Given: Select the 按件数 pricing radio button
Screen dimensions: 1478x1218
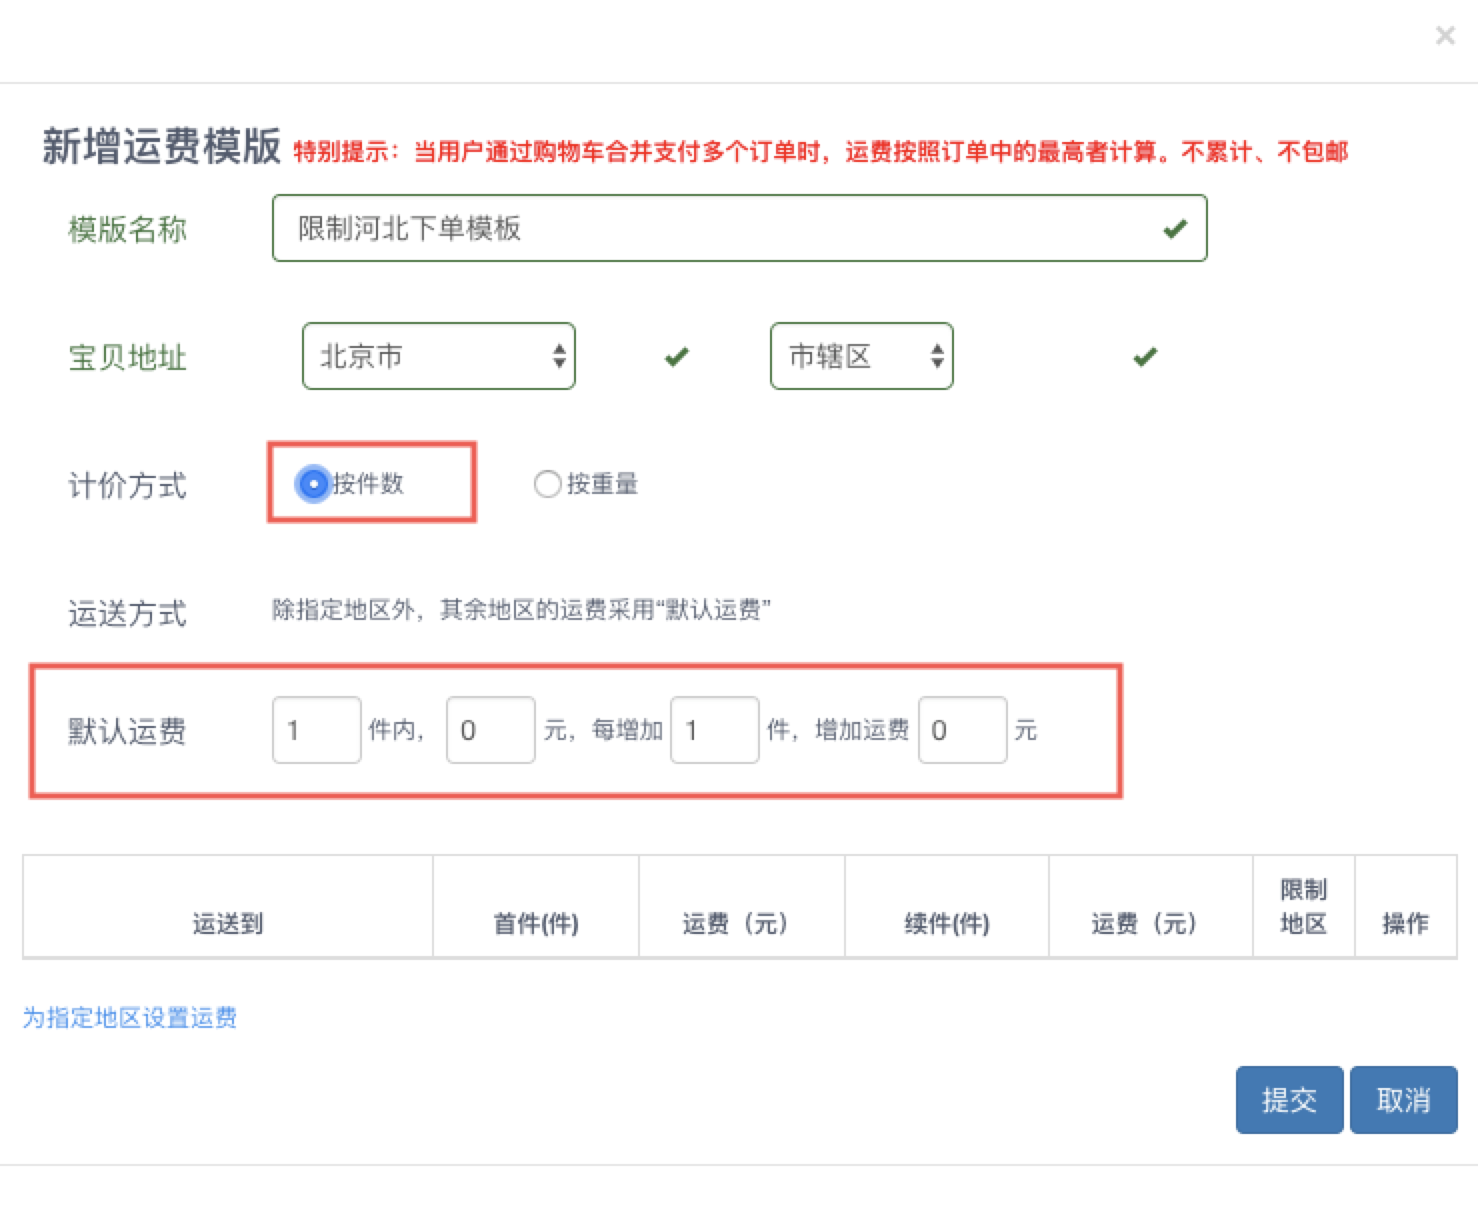Looking at the screenshot, I should (314, 484).
